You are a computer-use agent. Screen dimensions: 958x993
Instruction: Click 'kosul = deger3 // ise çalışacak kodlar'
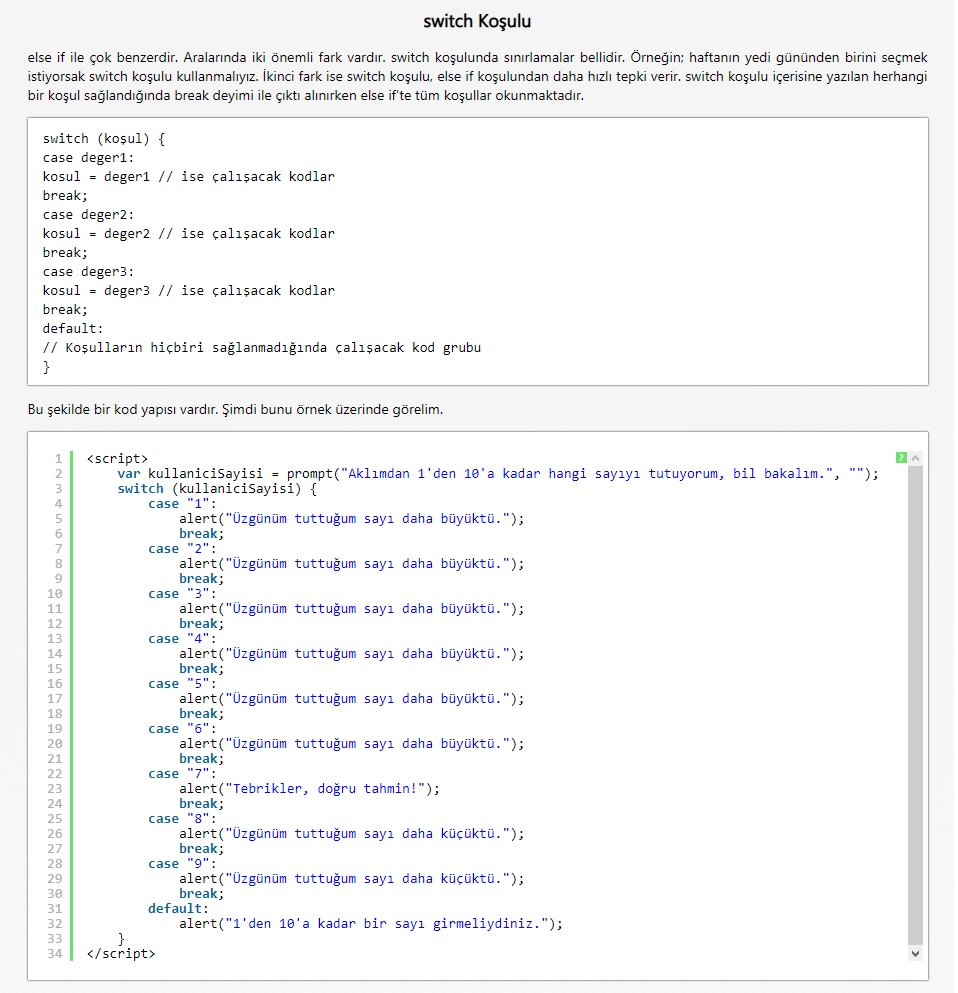pyautogui.click(x=189, y=291)
